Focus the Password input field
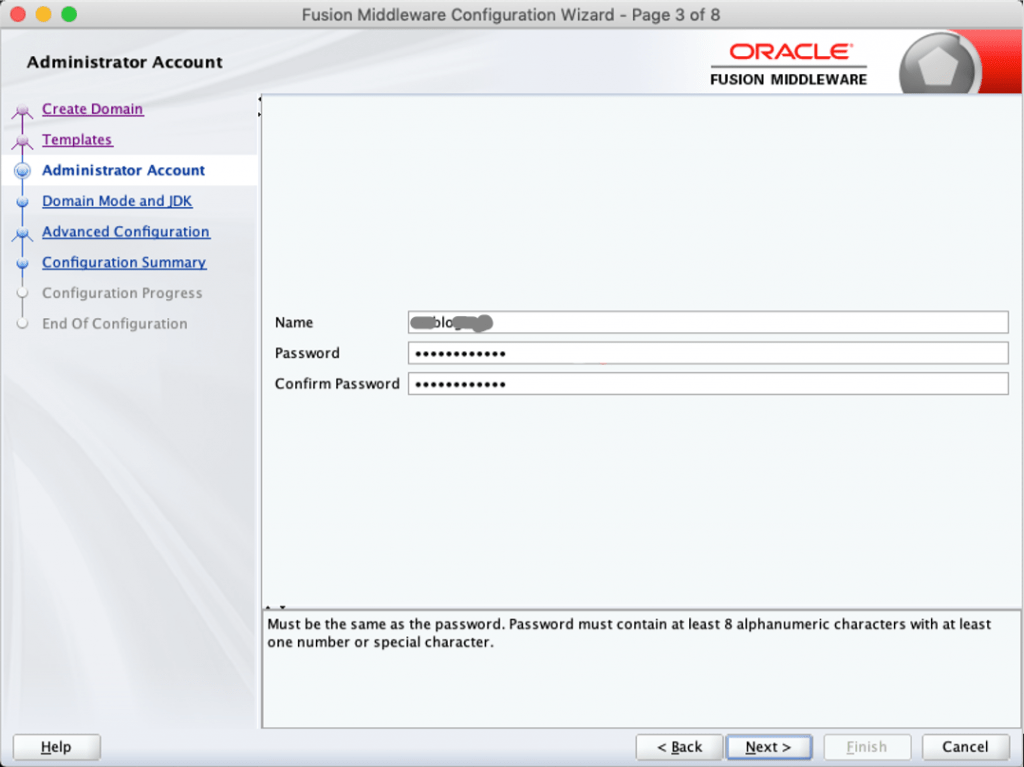Image resolution: width=1024 pixels, height=767 pixels. tap(708, 353)
